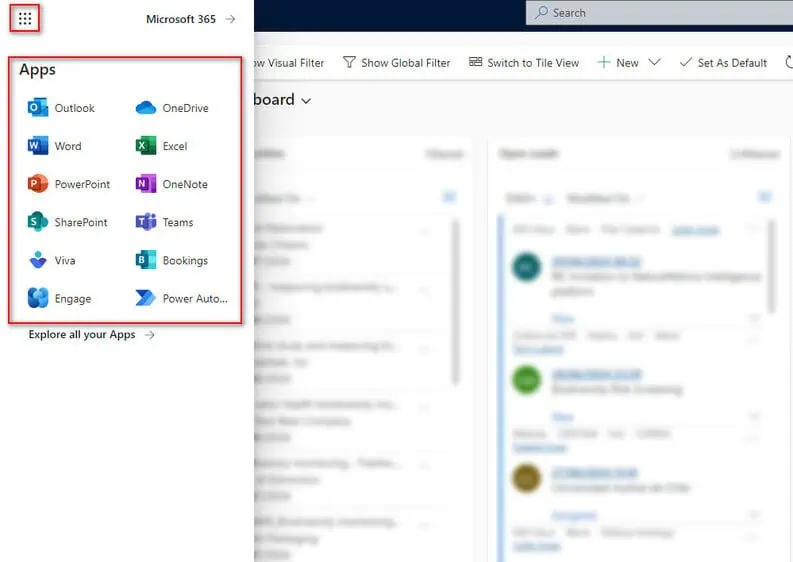This screenshot has width=793, height=562.
Task: Launch Excel from its green icon
Action: coord(146,146)
